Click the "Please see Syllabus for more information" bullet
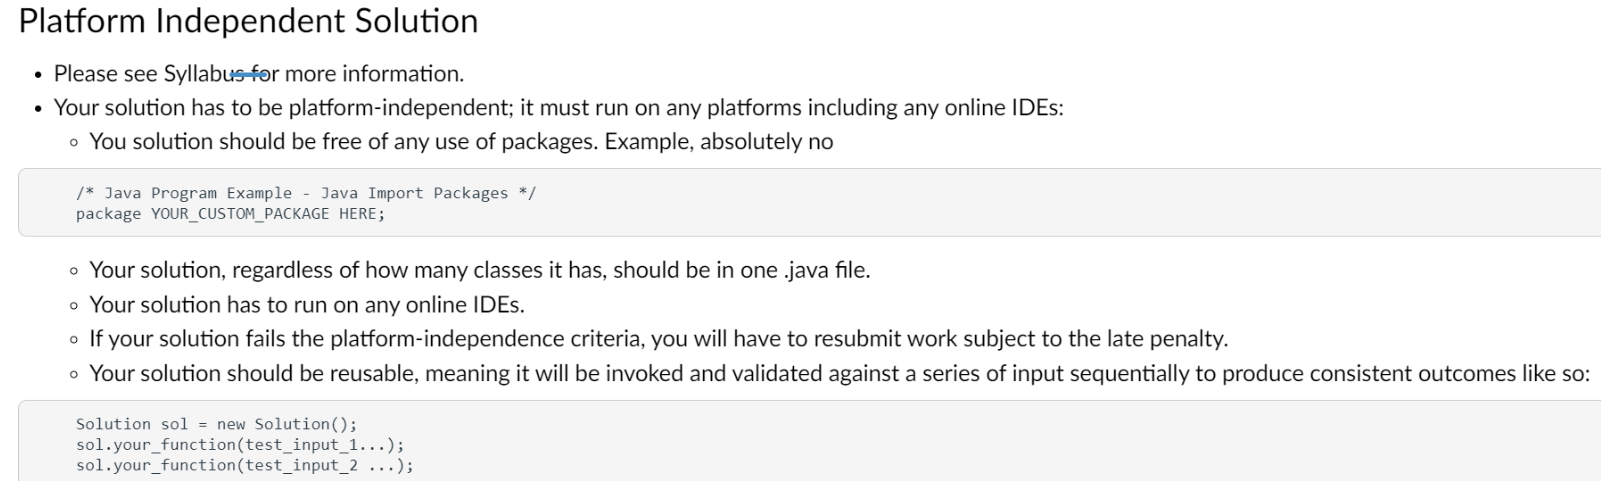This screenshot has width=1601, height=481. [x=259, y=74]
